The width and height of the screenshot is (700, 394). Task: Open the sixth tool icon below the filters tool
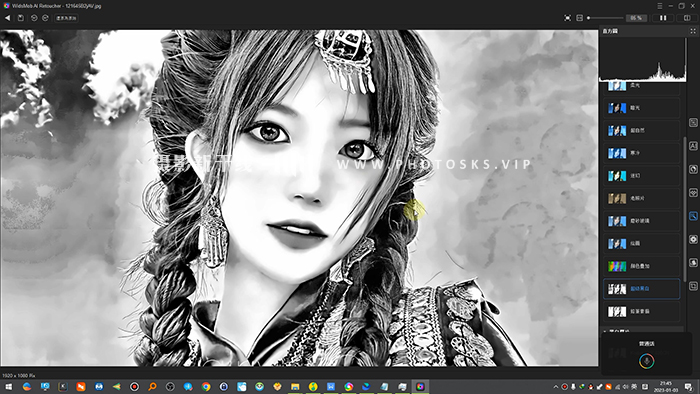pyautogui.click(x=693, y=239)
